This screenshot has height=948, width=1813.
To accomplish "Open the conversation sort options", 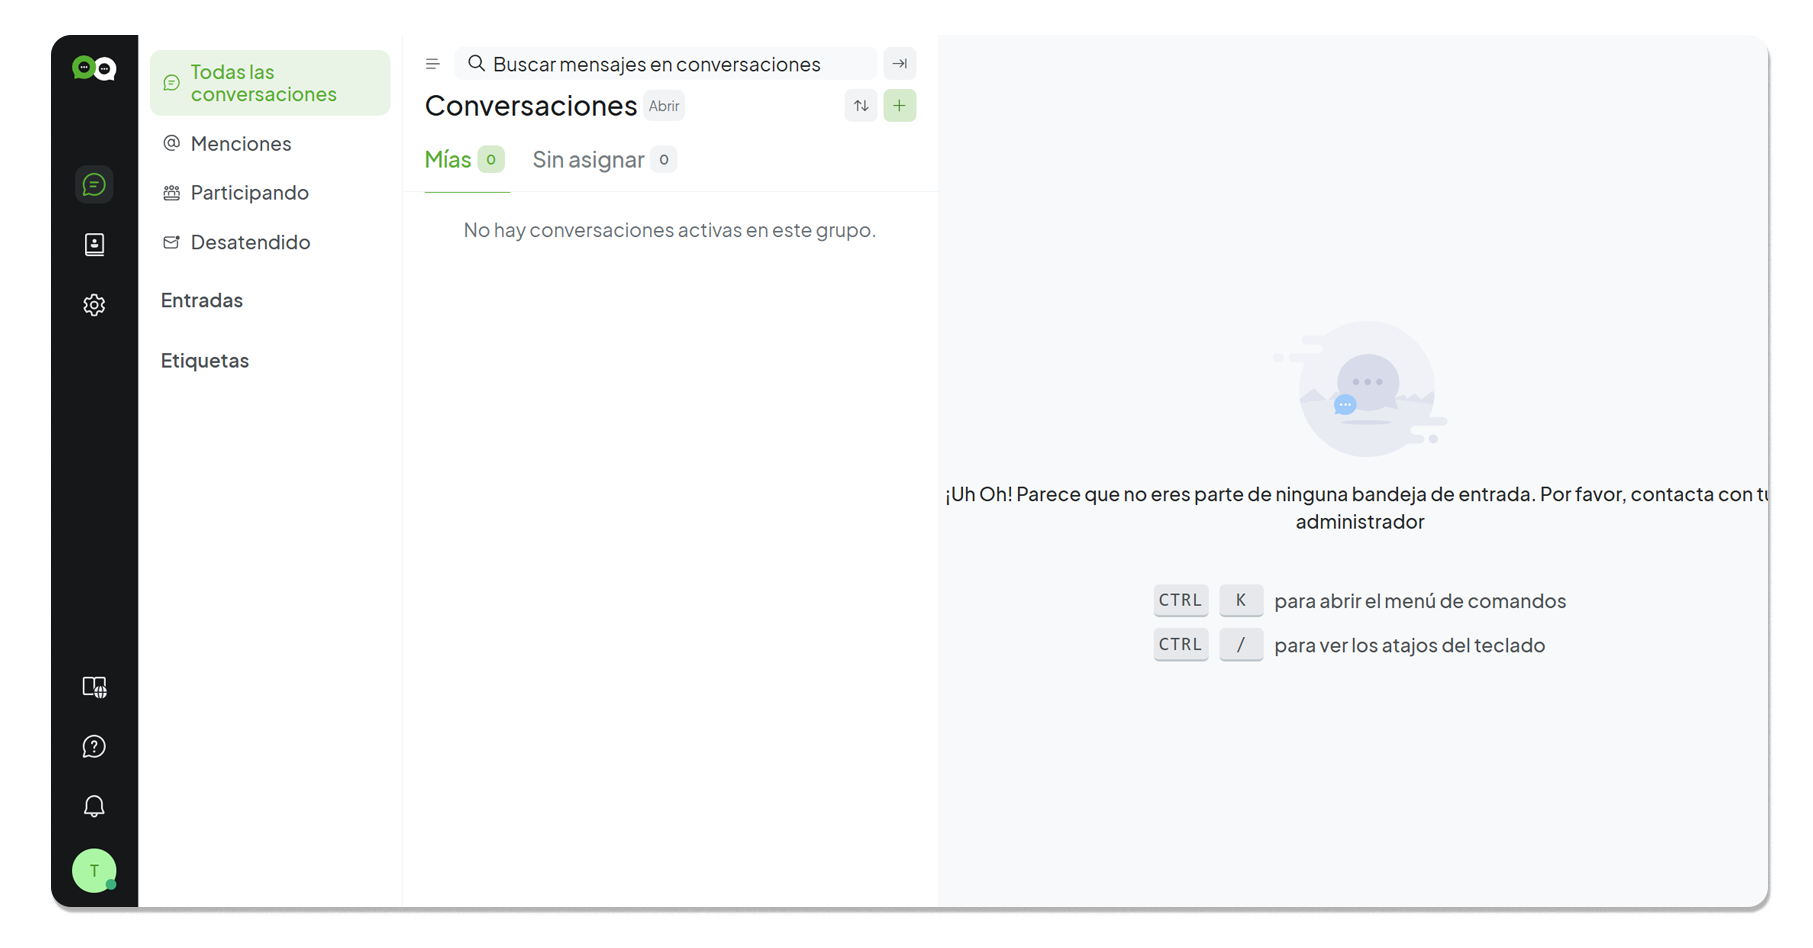I will coord(861,106).
